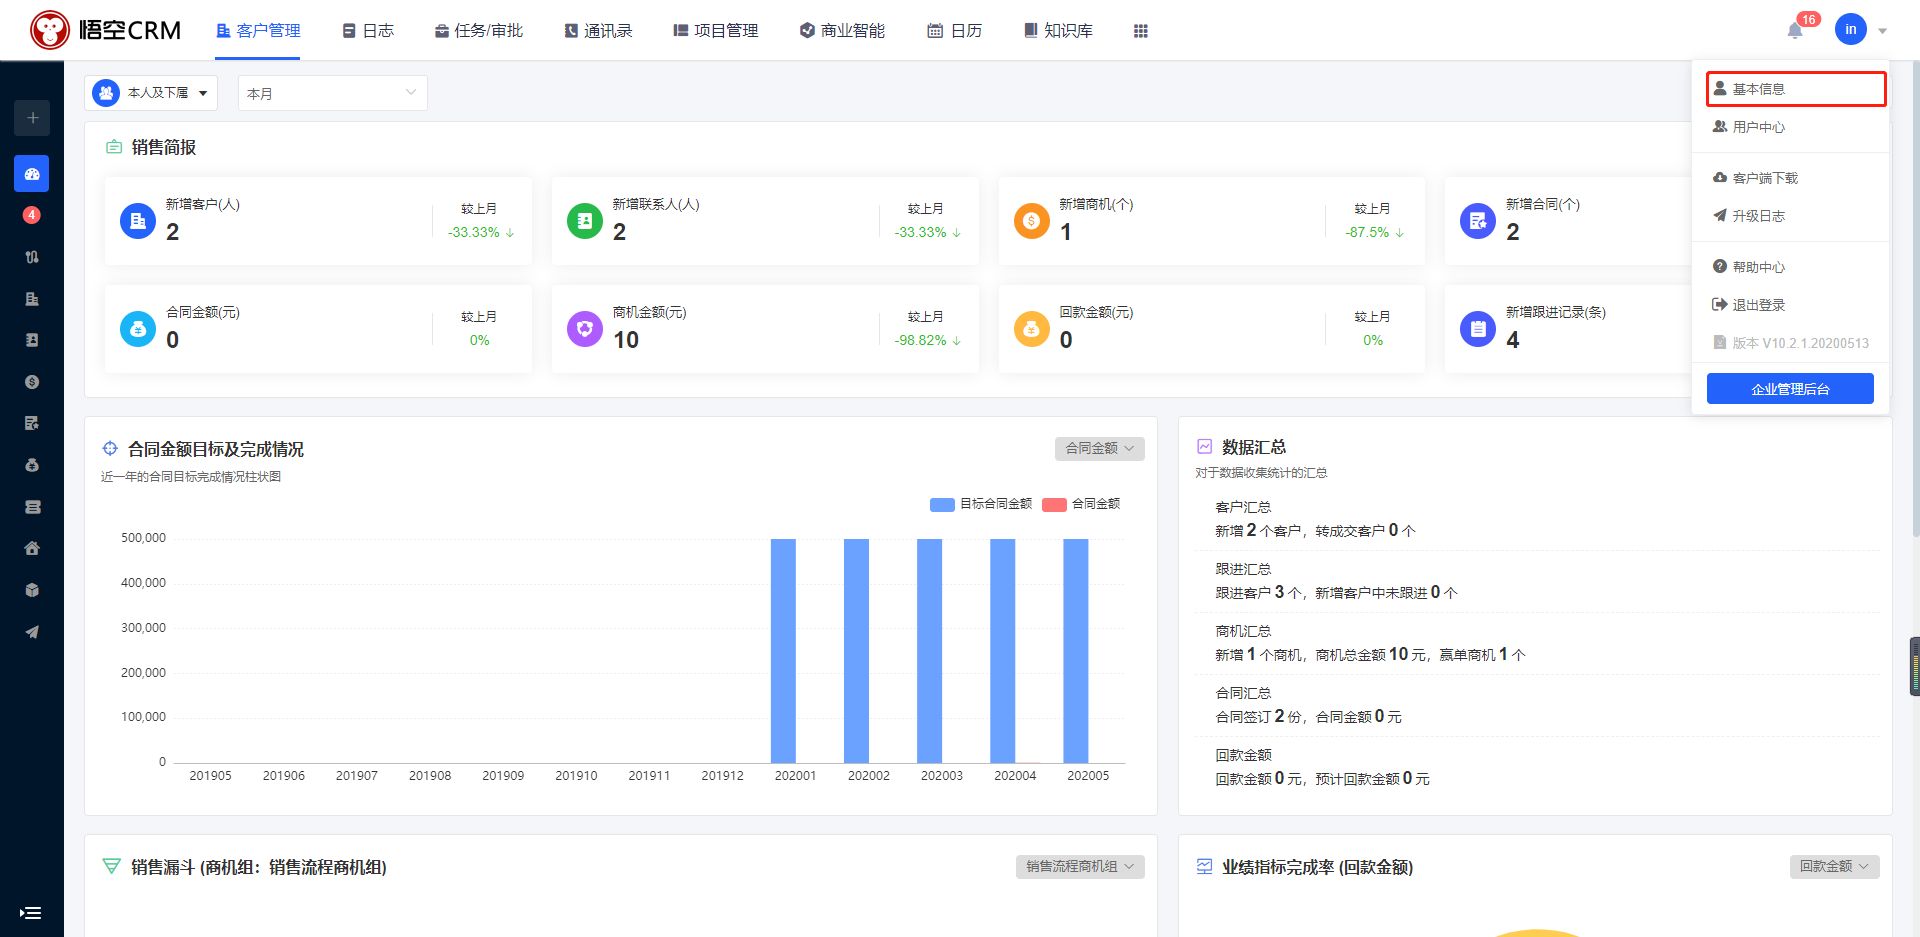Click the 悟空CRM logo
This screenshot has width=1920, height=937.
point(106,30)
